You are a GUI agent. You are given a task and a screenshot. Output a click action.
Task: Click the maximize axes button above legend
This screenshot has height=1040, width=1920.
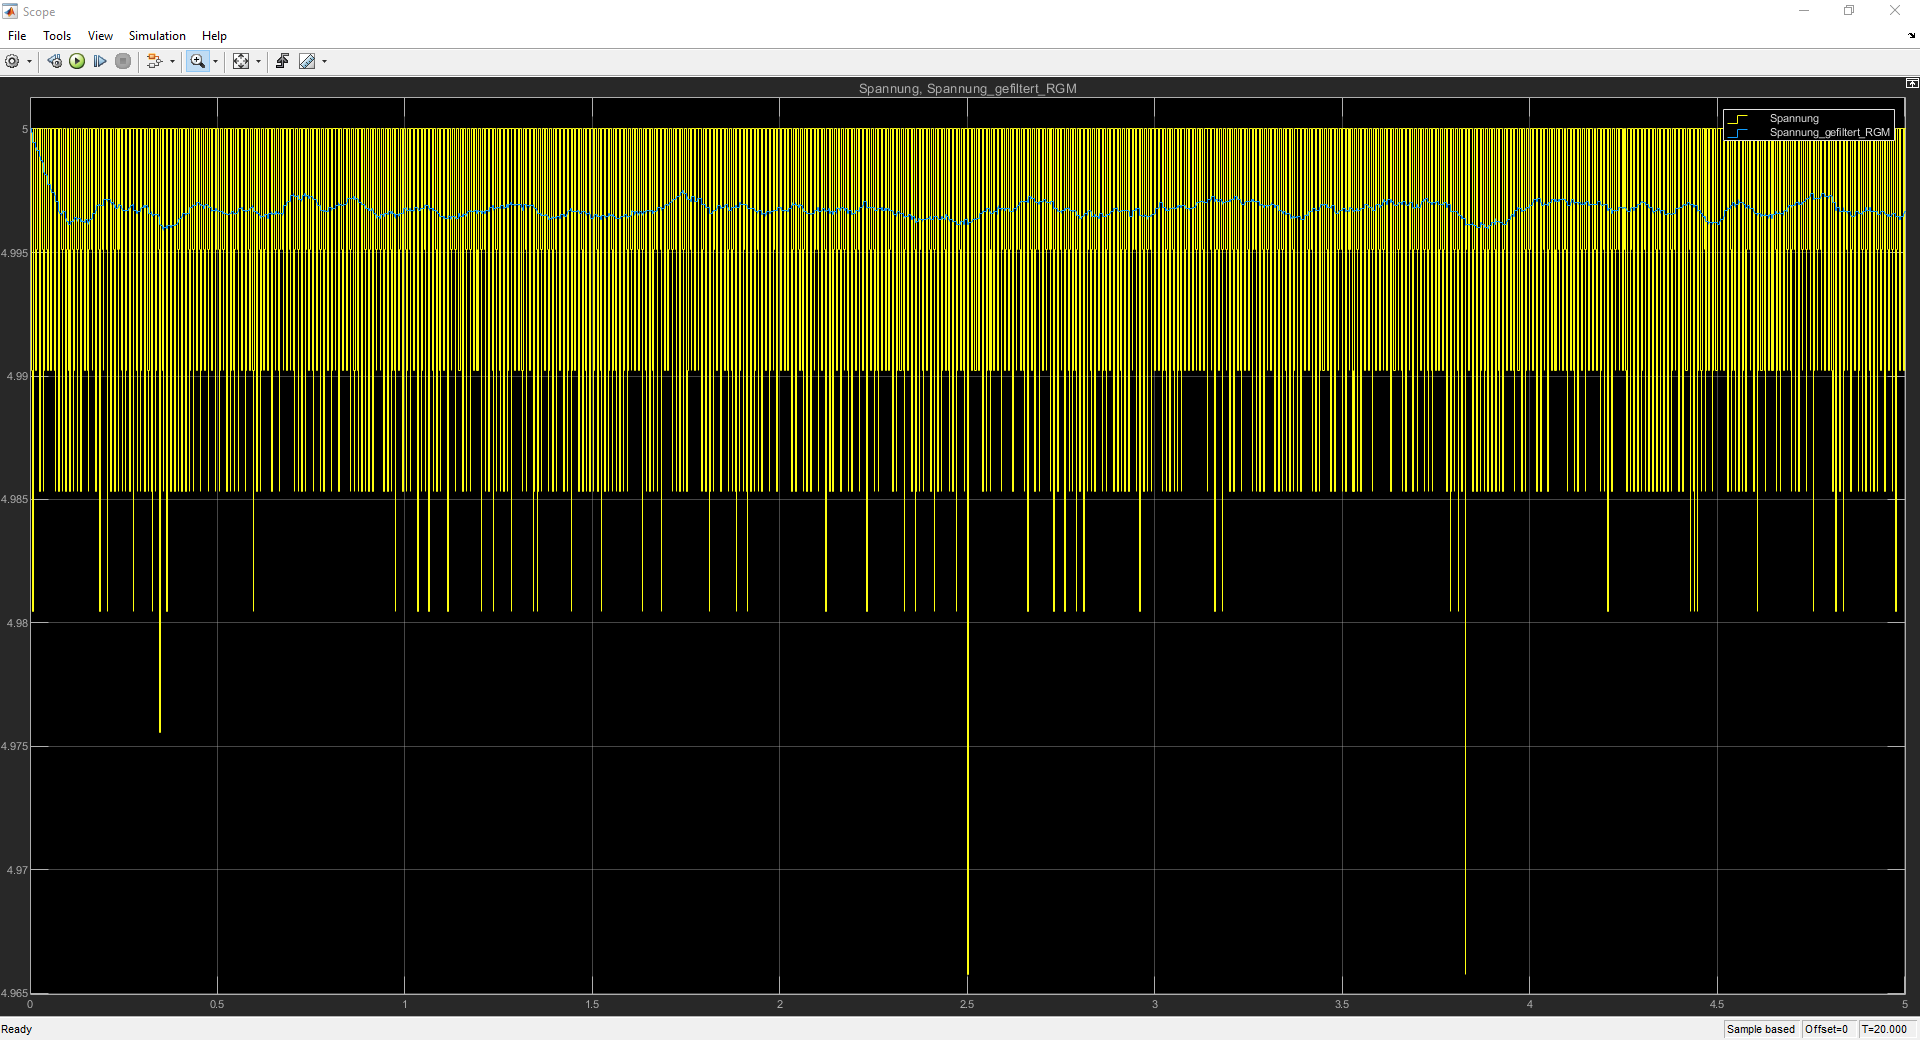[1911, 84]
